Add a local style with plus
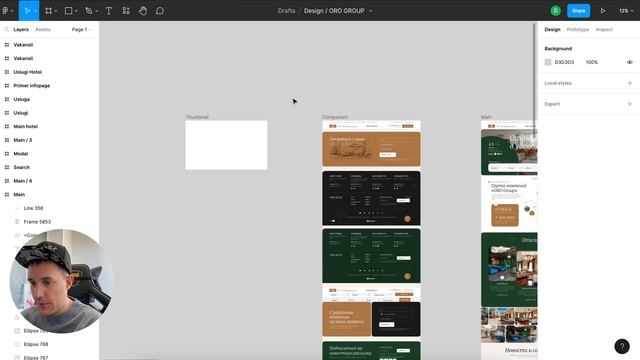 (629, 83)
